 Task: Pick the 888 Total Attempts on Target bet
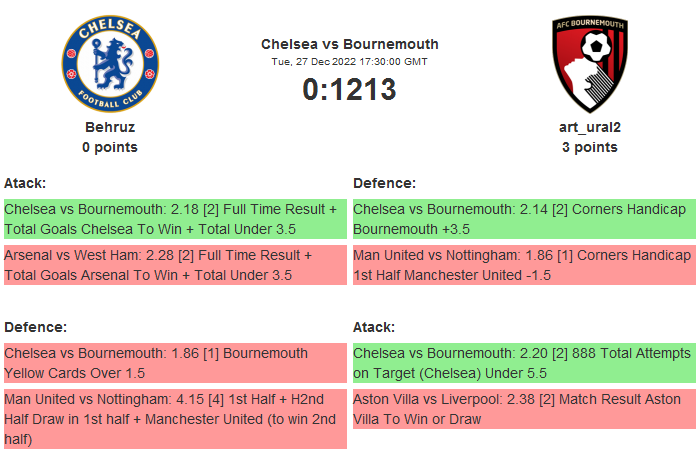[523, 363]
